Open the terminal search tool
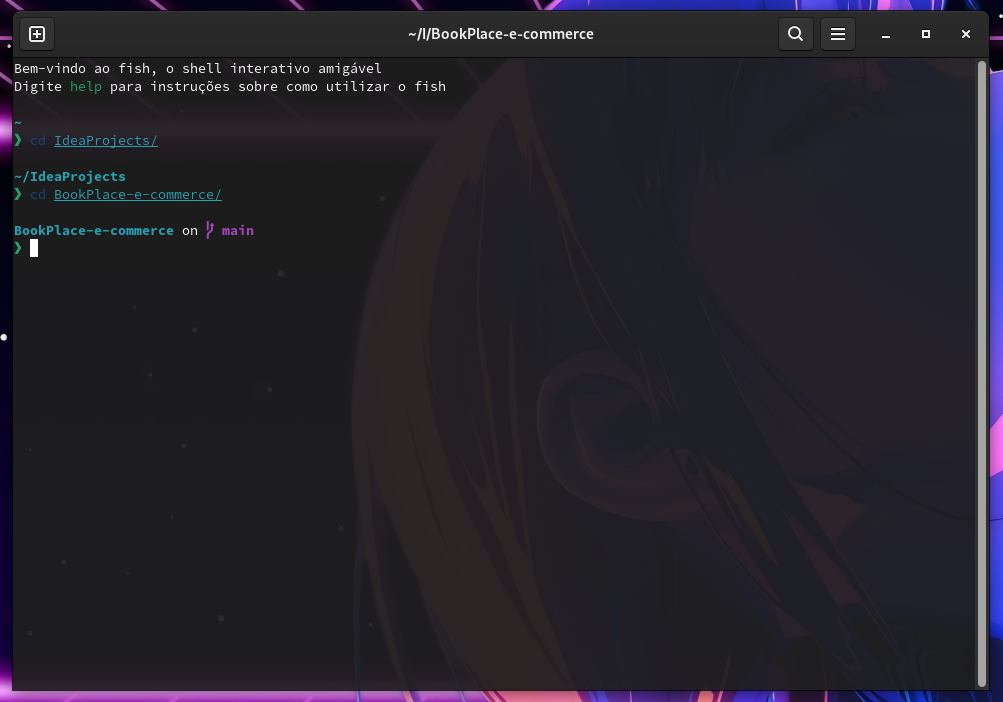 [795, 34]
